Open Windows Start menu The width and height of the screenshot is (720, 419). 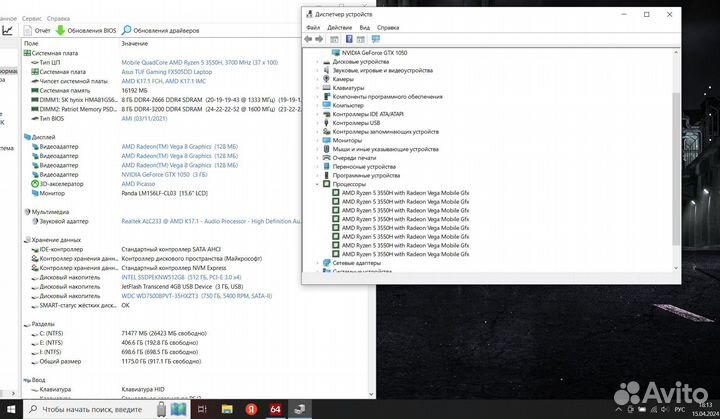[x=11, y=409]
